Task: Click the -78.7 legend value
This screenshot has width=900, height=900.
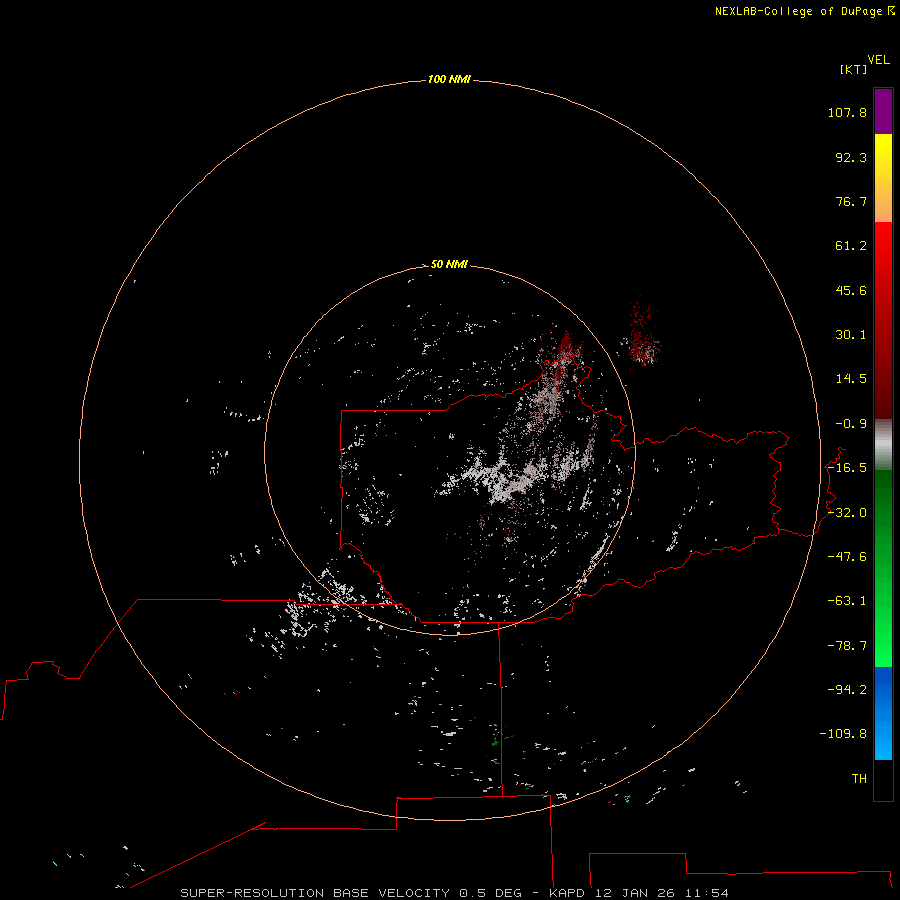Action: click(847, 646)
